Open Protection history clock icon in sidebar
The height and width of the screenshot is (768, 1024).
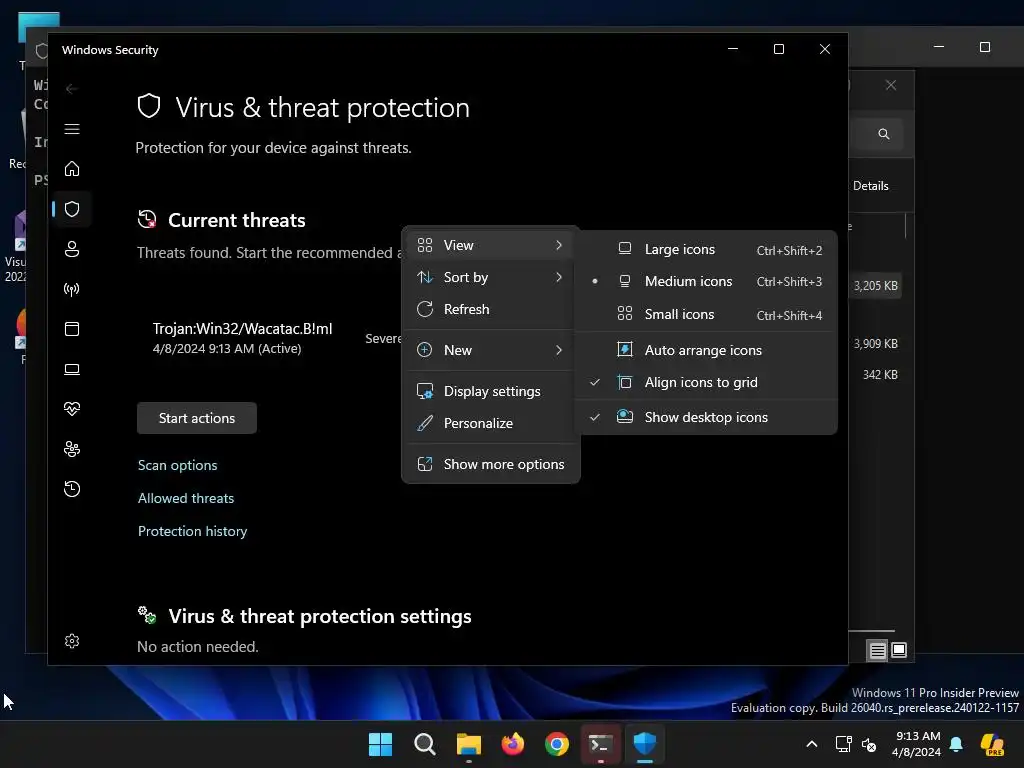point(72,489)
